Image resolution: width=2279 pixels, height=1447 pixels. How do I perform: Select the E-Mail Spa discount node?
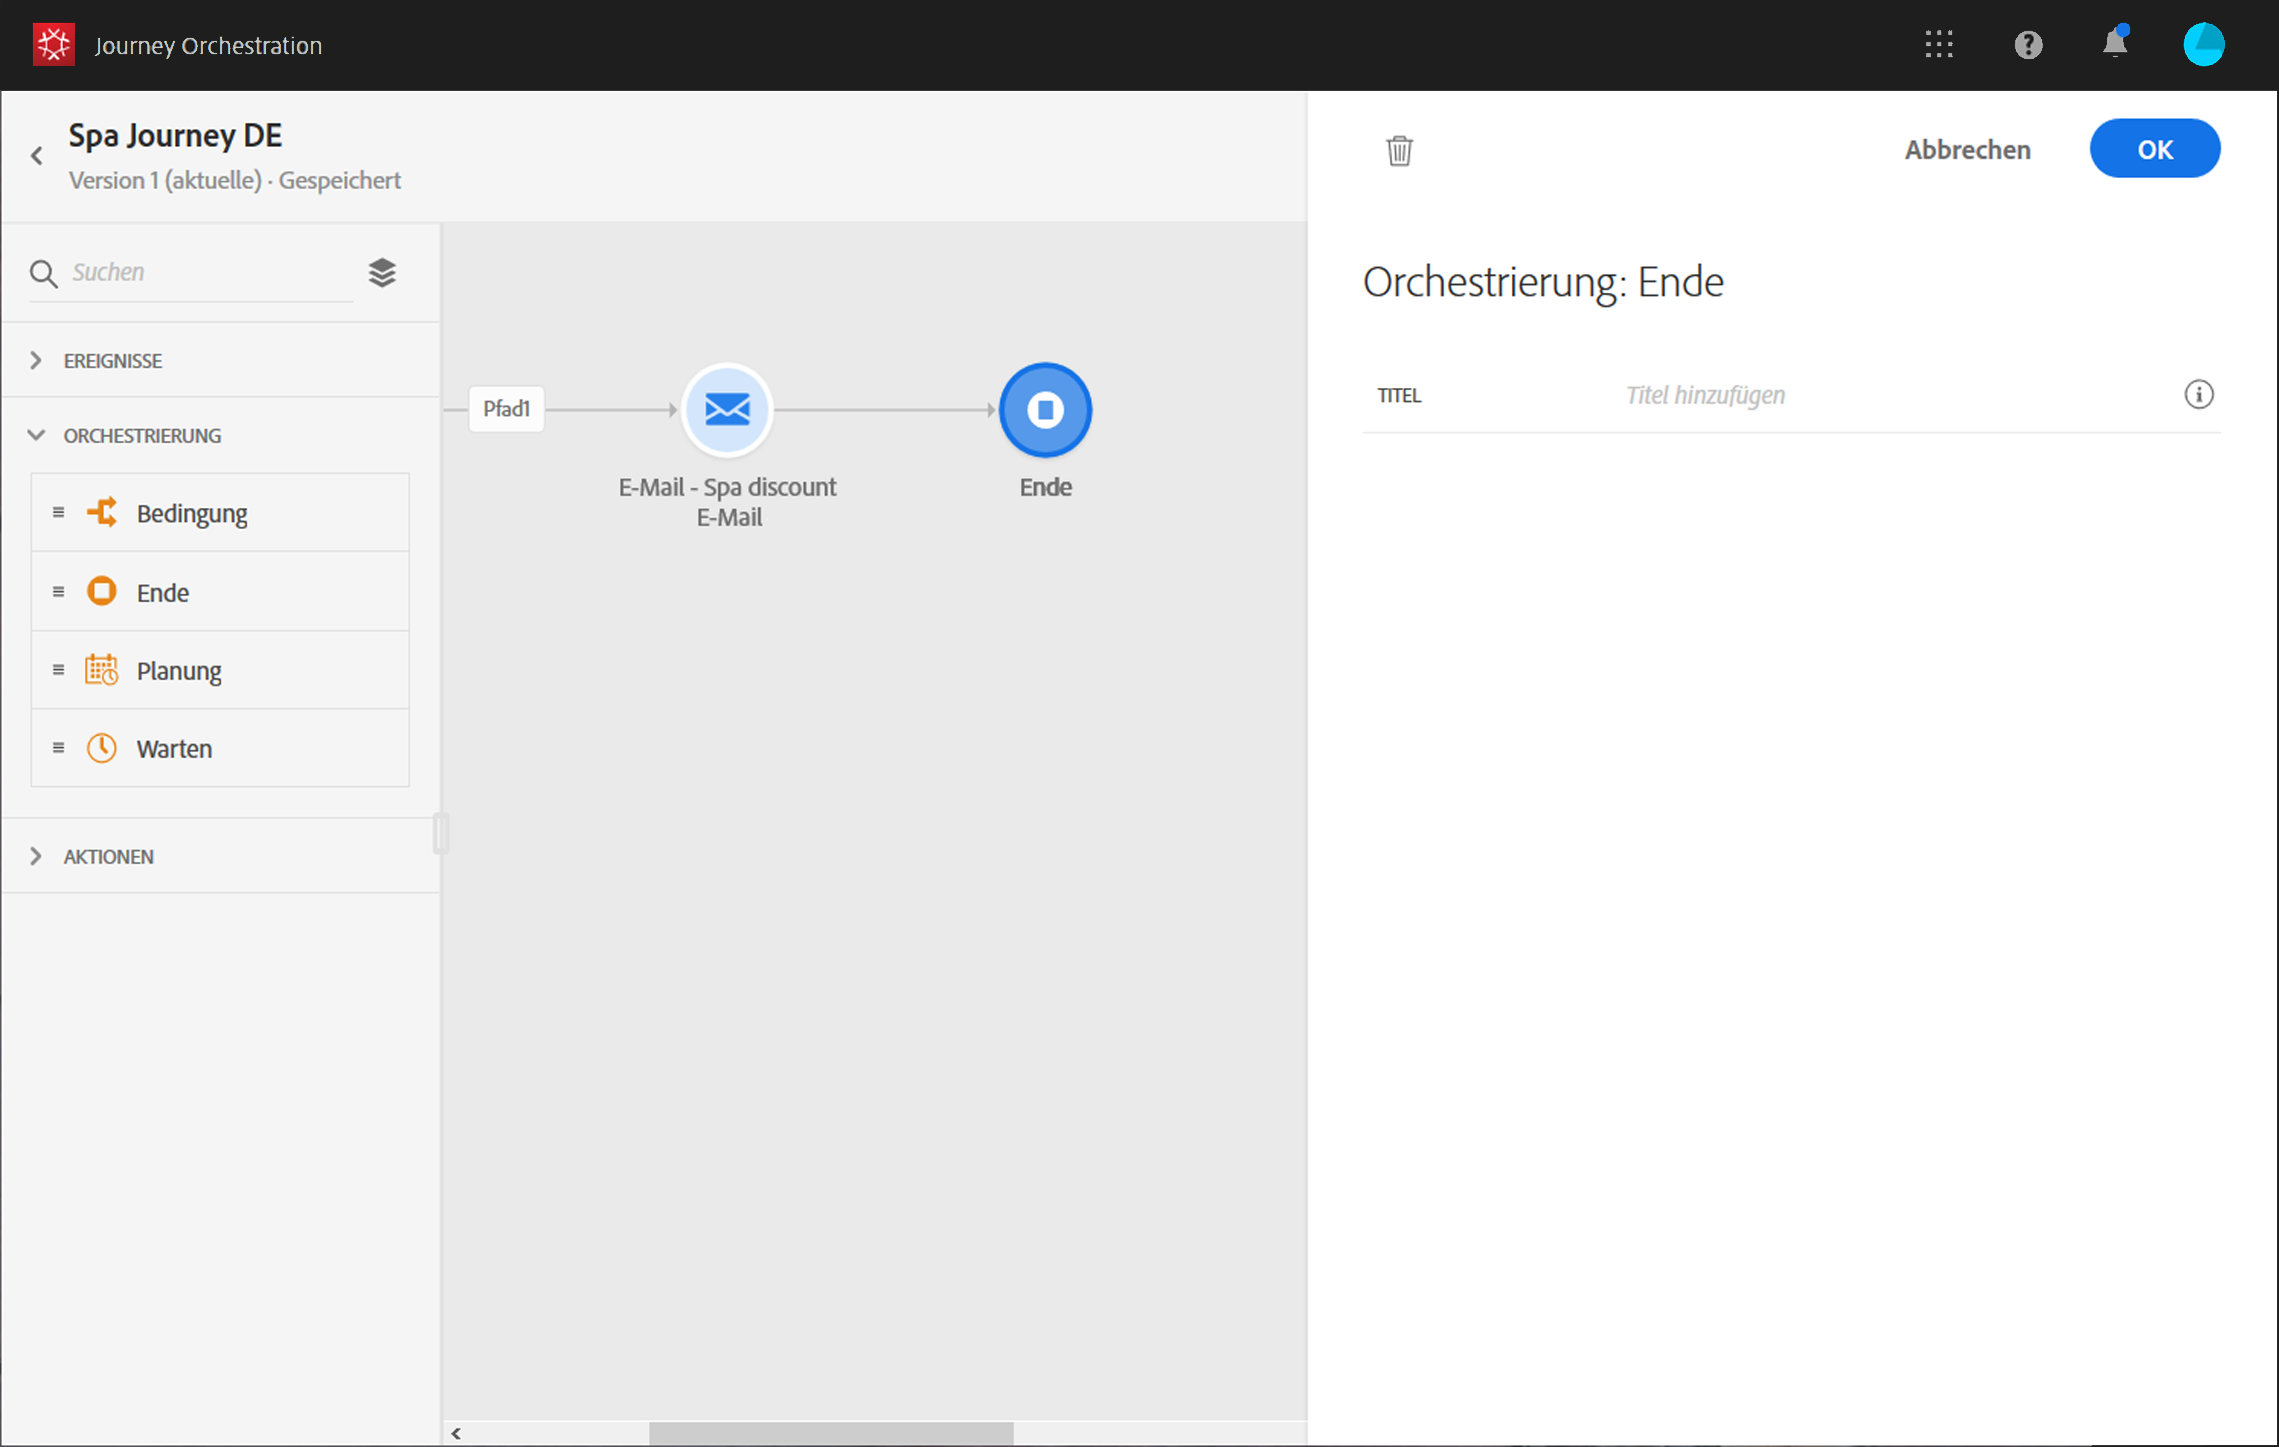[x=727, y=410]
